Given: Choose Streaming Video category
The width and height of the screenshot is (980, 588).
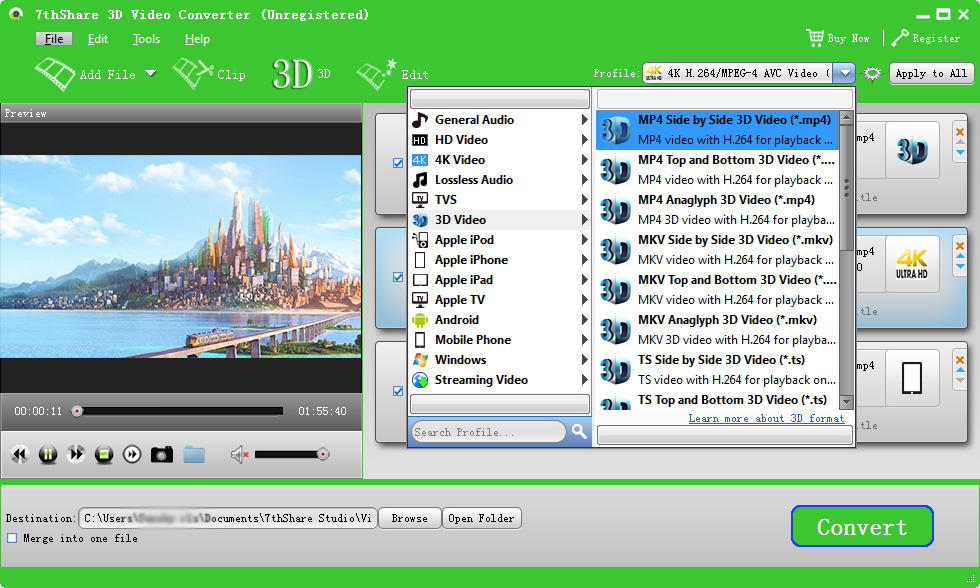Looking at the screenshot, I should click(x=501, y=379).
